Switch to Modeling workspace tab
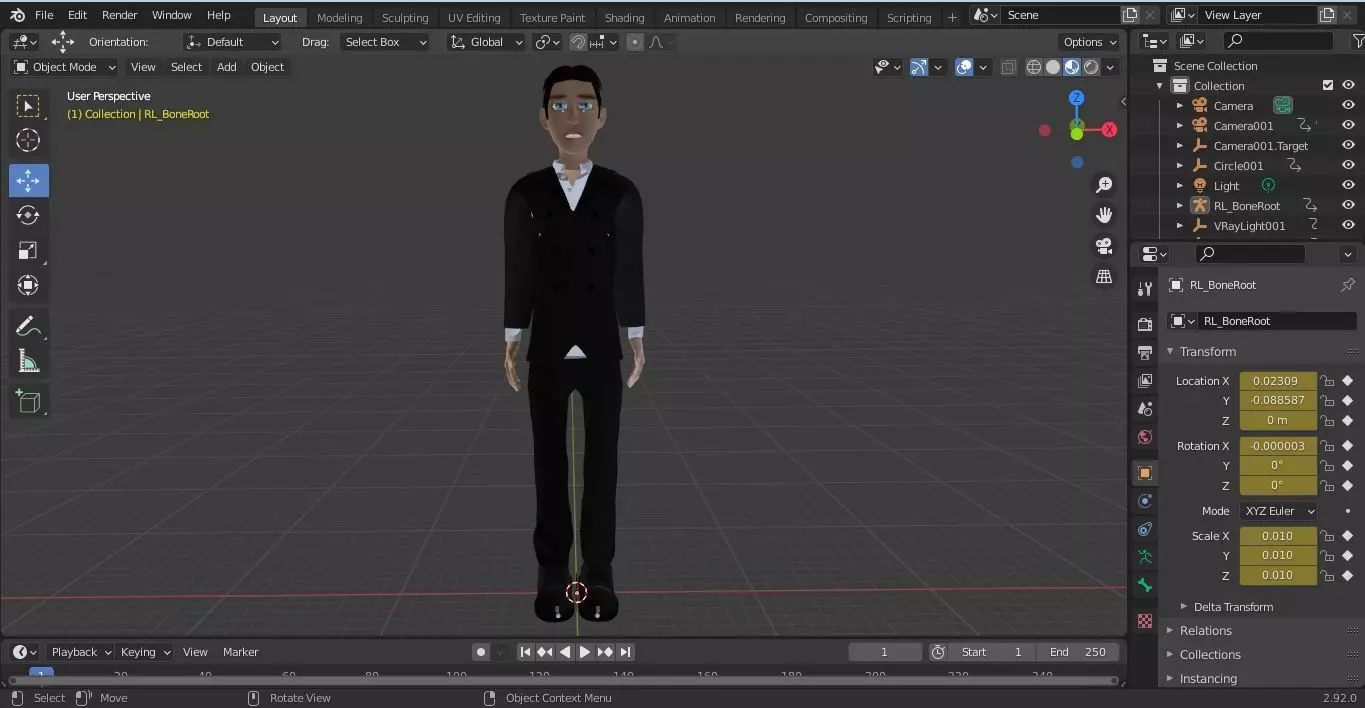1365x708 pixels. 339,17
